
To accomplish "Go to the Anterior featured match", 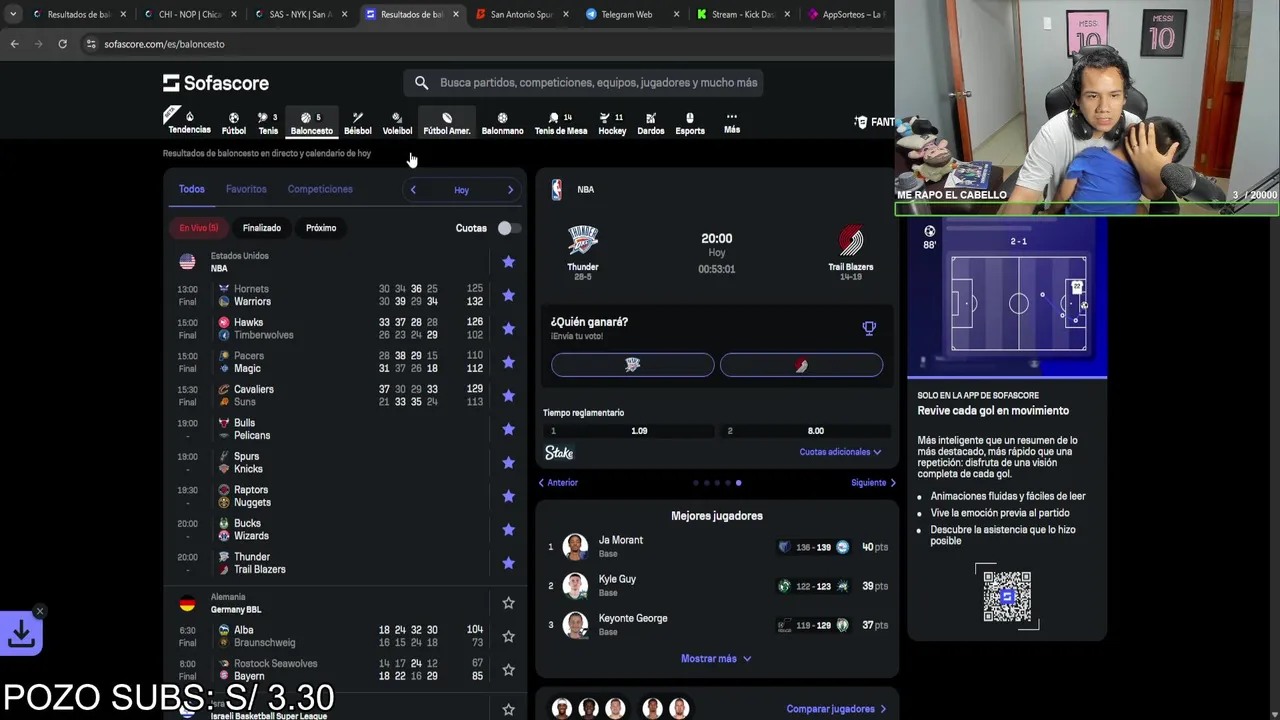I will 558,483.
